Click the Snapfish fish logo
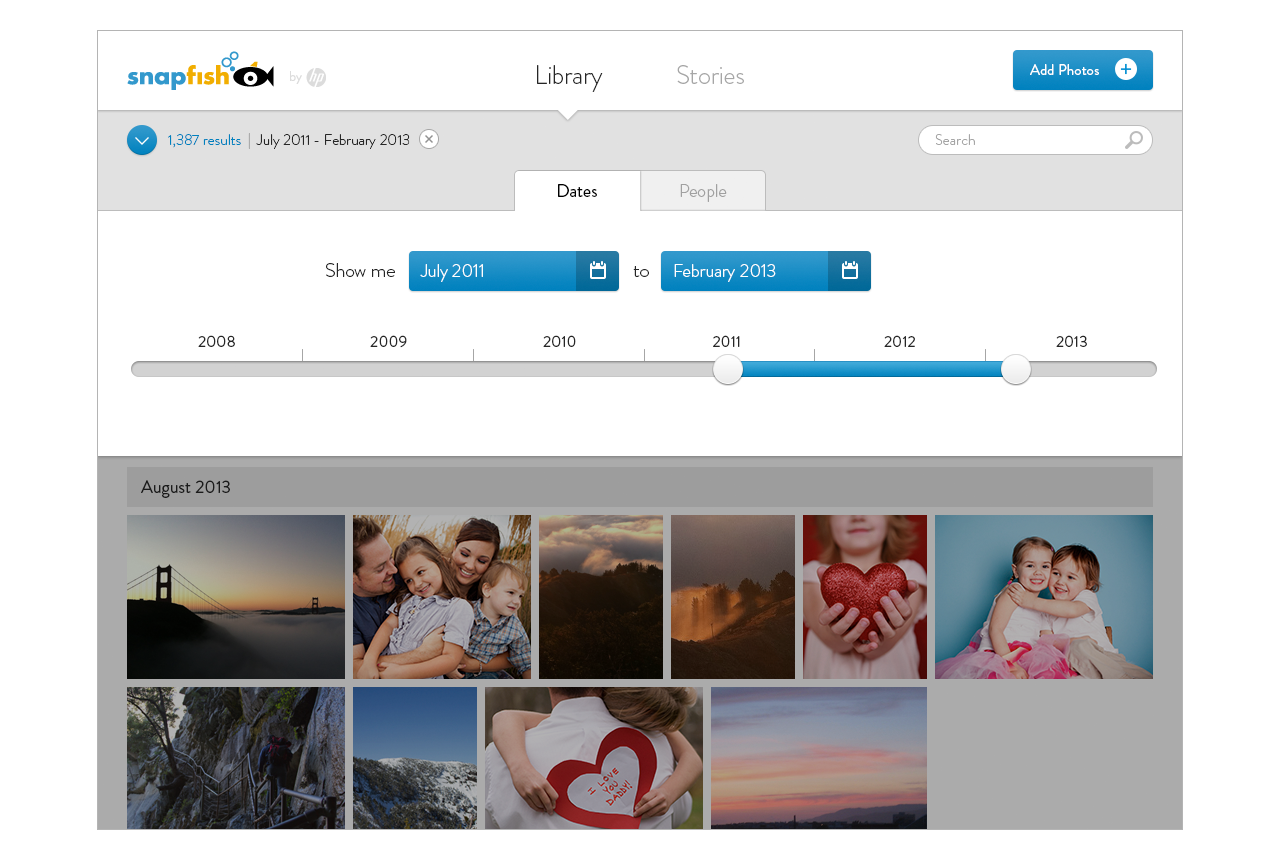Screen dimensions: 1280x860 point(200,73)
